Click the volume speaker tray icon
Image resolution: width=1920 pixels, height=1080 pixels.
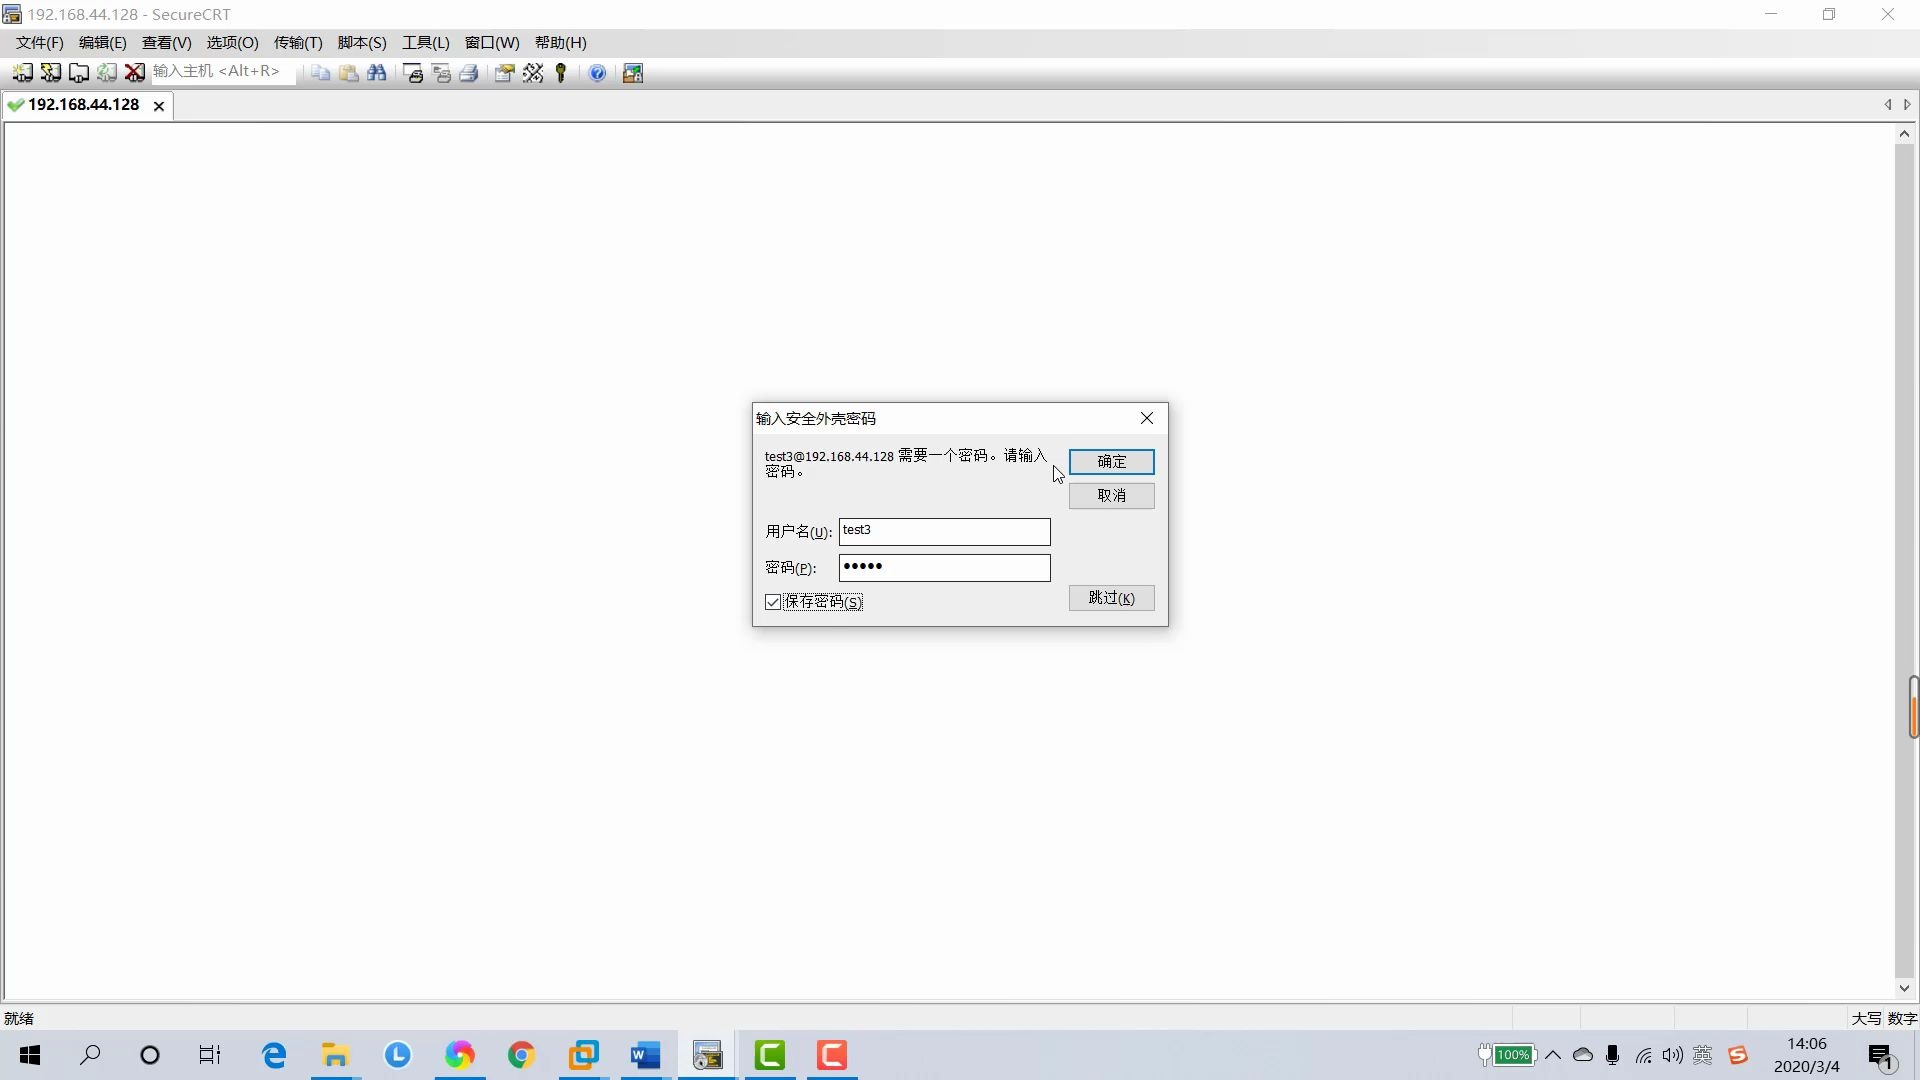(1672, 1055)
